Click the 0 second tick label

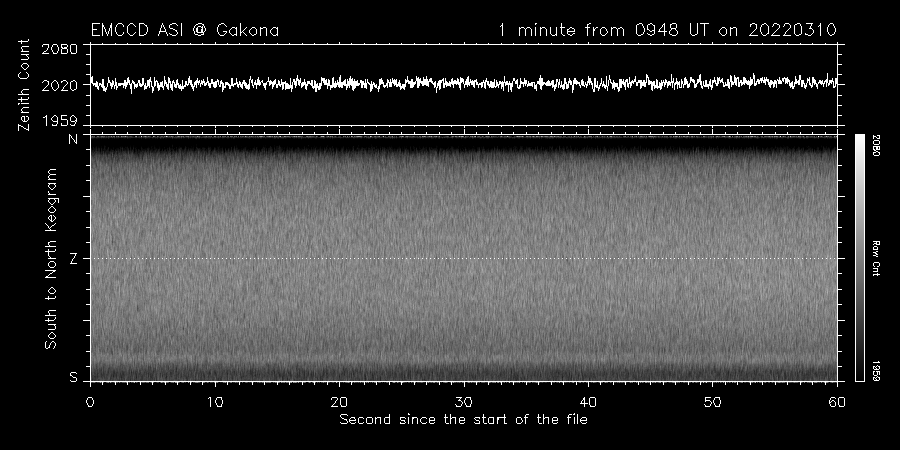pyautogui.click(x=90, y=402)
